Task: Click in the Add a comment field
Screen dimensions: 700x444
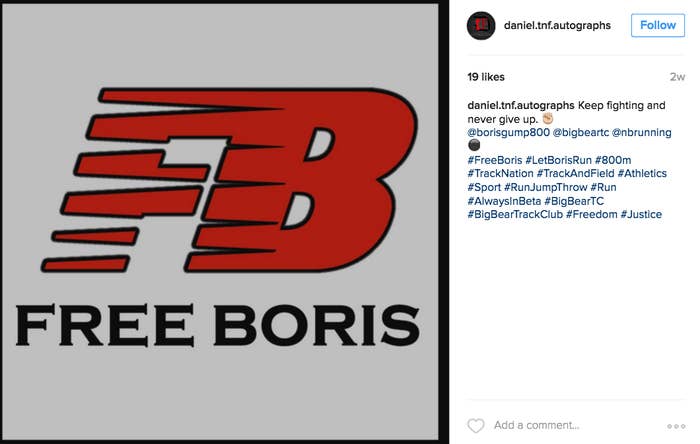Action: pos(576,425)
